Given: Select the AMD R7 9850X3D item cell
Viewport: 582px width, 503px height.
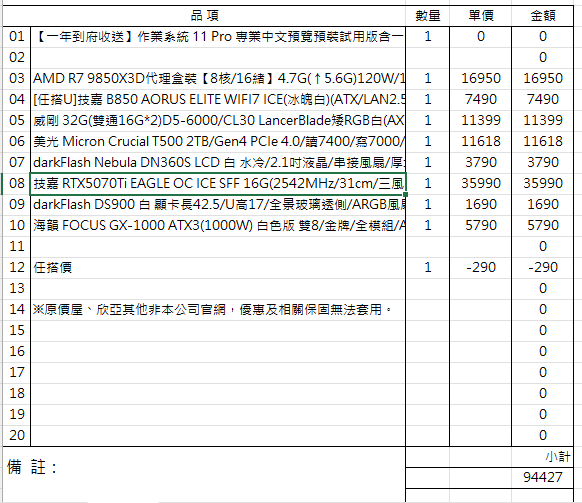Looking at the screenshot, I should point(218,78).
